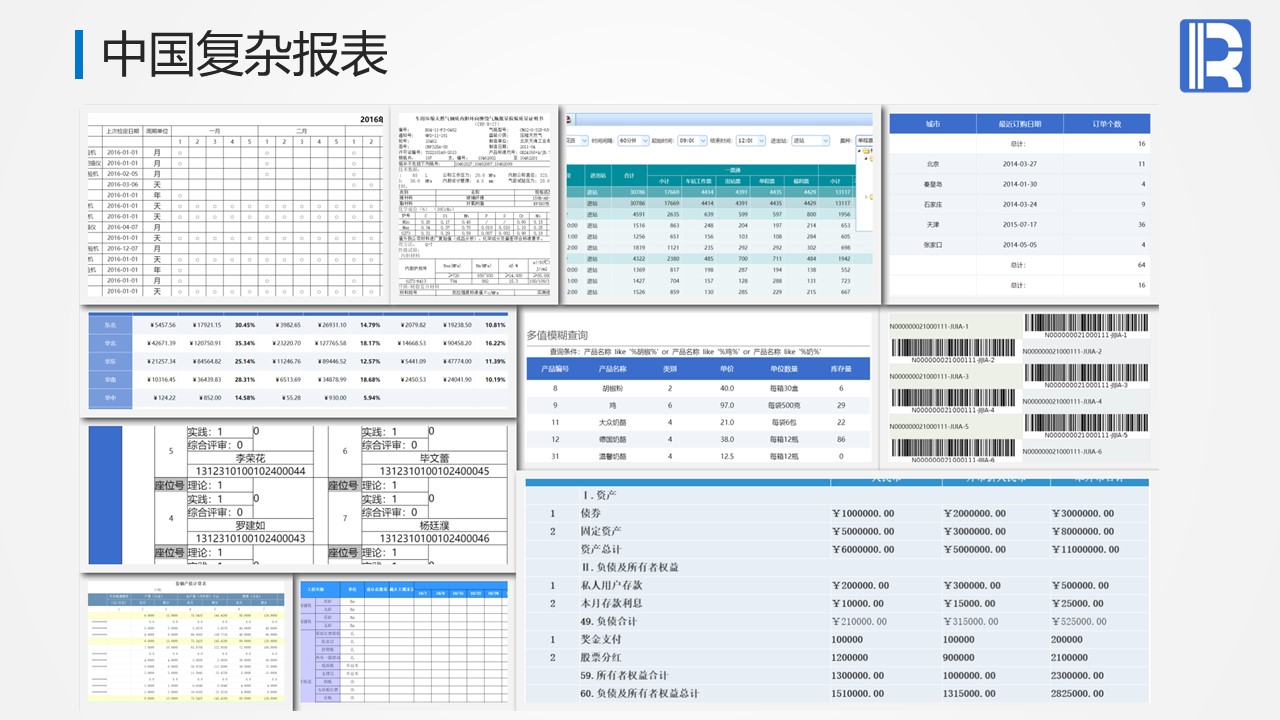Select the date 2015-07-17

click(1020, 224)
